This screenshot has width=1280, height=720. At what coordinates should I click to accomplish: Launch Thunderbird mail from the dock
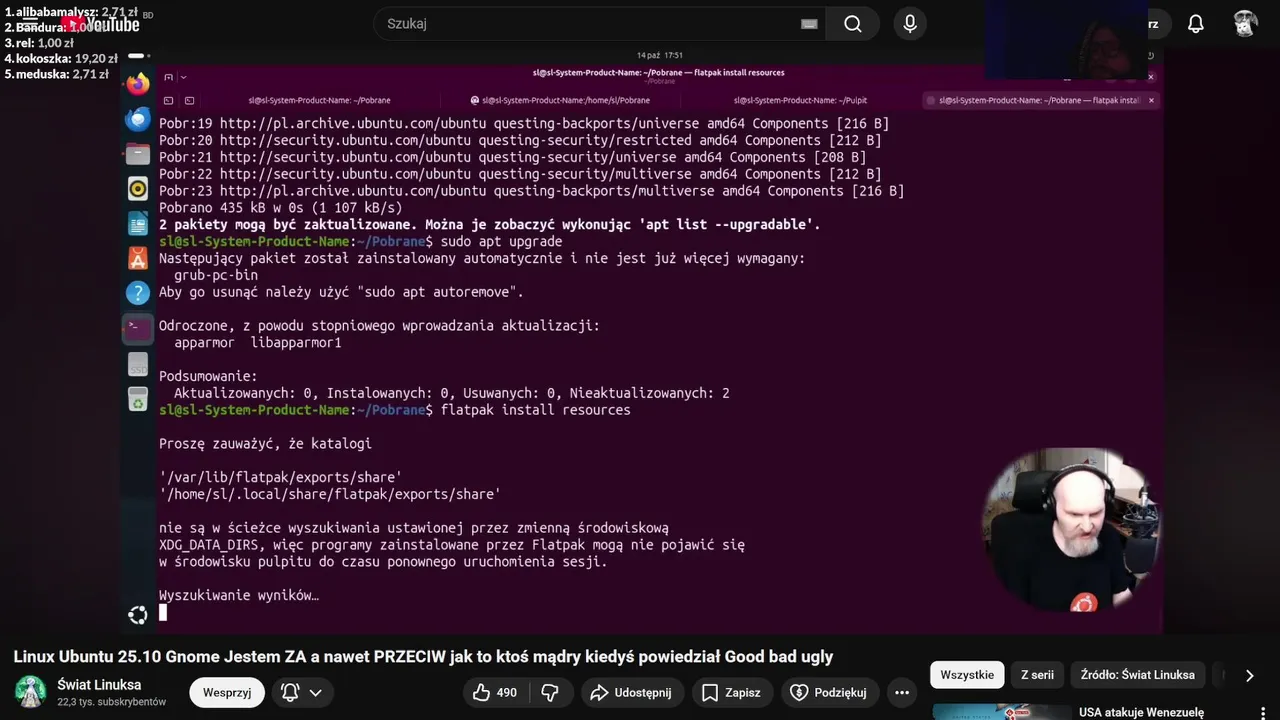(x=138, y=119)
